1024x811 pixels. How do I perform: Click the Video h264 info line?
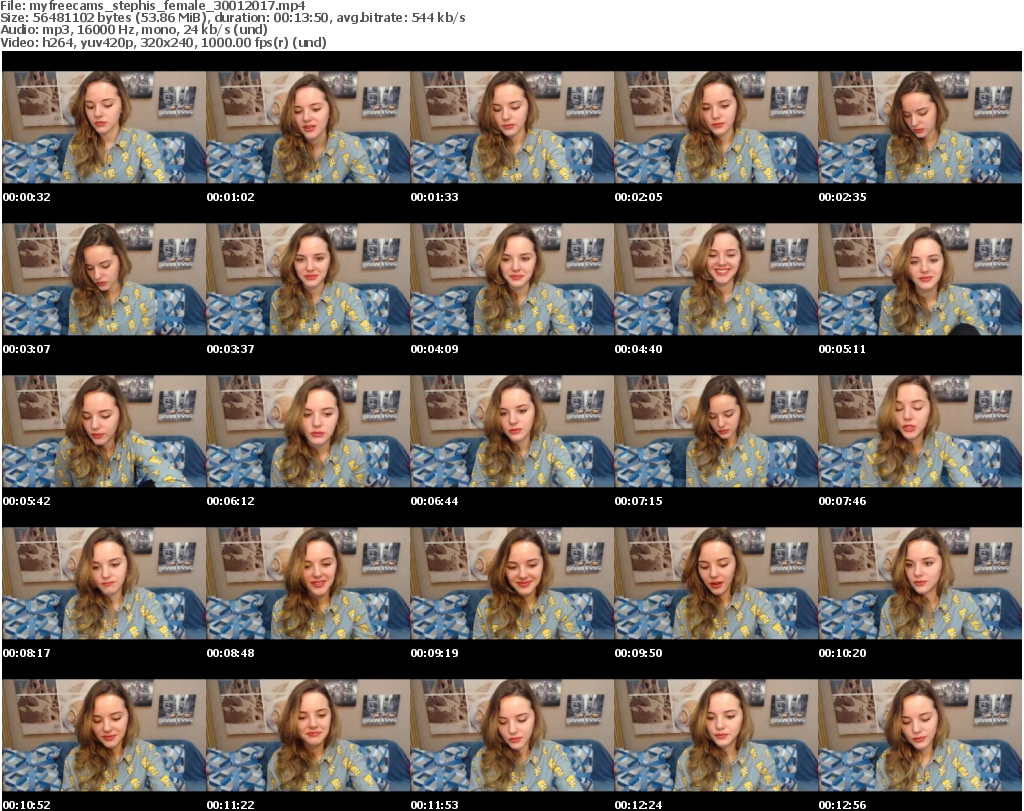(x=163, y=42)
